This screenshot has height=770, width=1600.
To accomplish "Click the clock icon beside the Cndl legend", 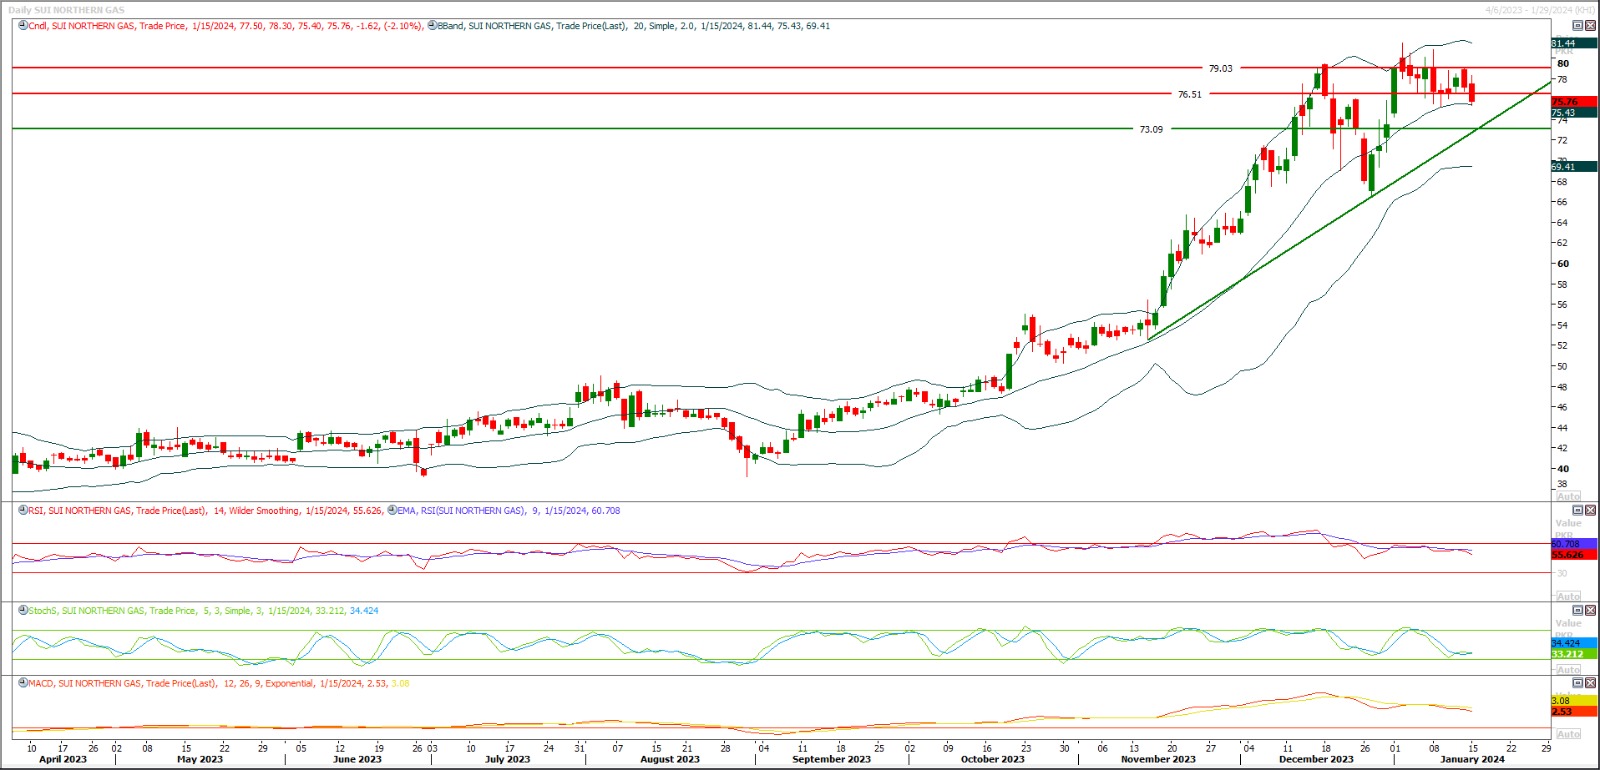I will click(x=23, y=26).
